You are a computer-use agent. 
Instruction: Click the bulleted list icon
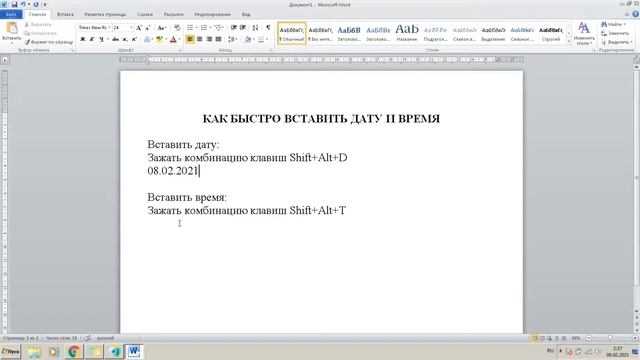[x=190, y=28]
